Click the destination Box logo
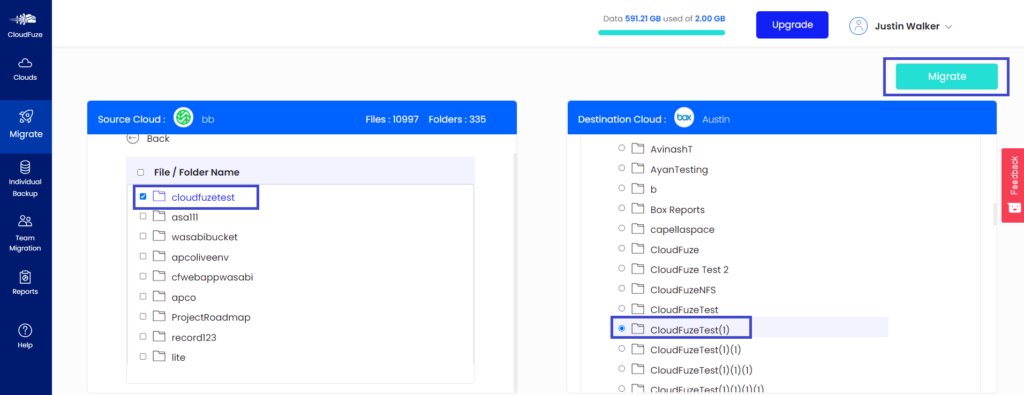The image size is (1024, 395). pyautogui.click(x=684, y=119)
